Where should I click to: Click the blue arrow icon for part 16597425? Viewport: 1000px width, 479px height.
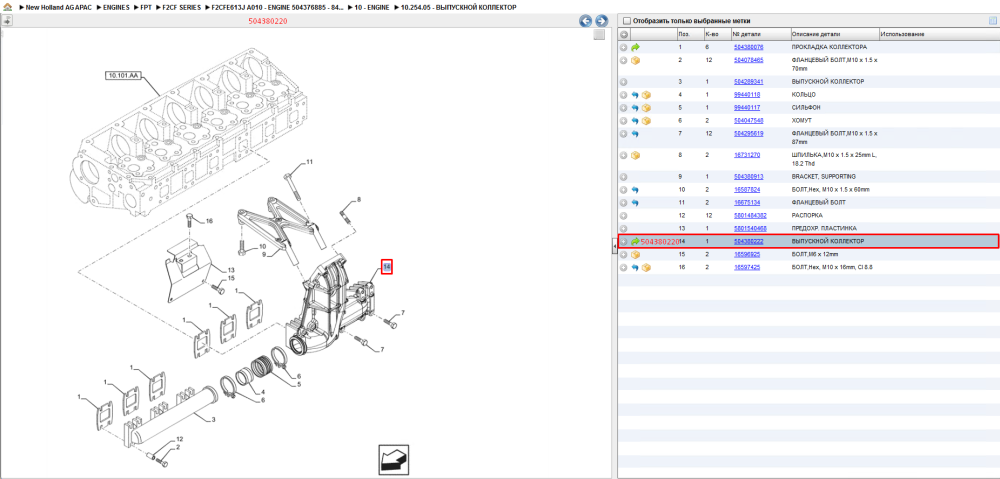(x=635, y=267)
